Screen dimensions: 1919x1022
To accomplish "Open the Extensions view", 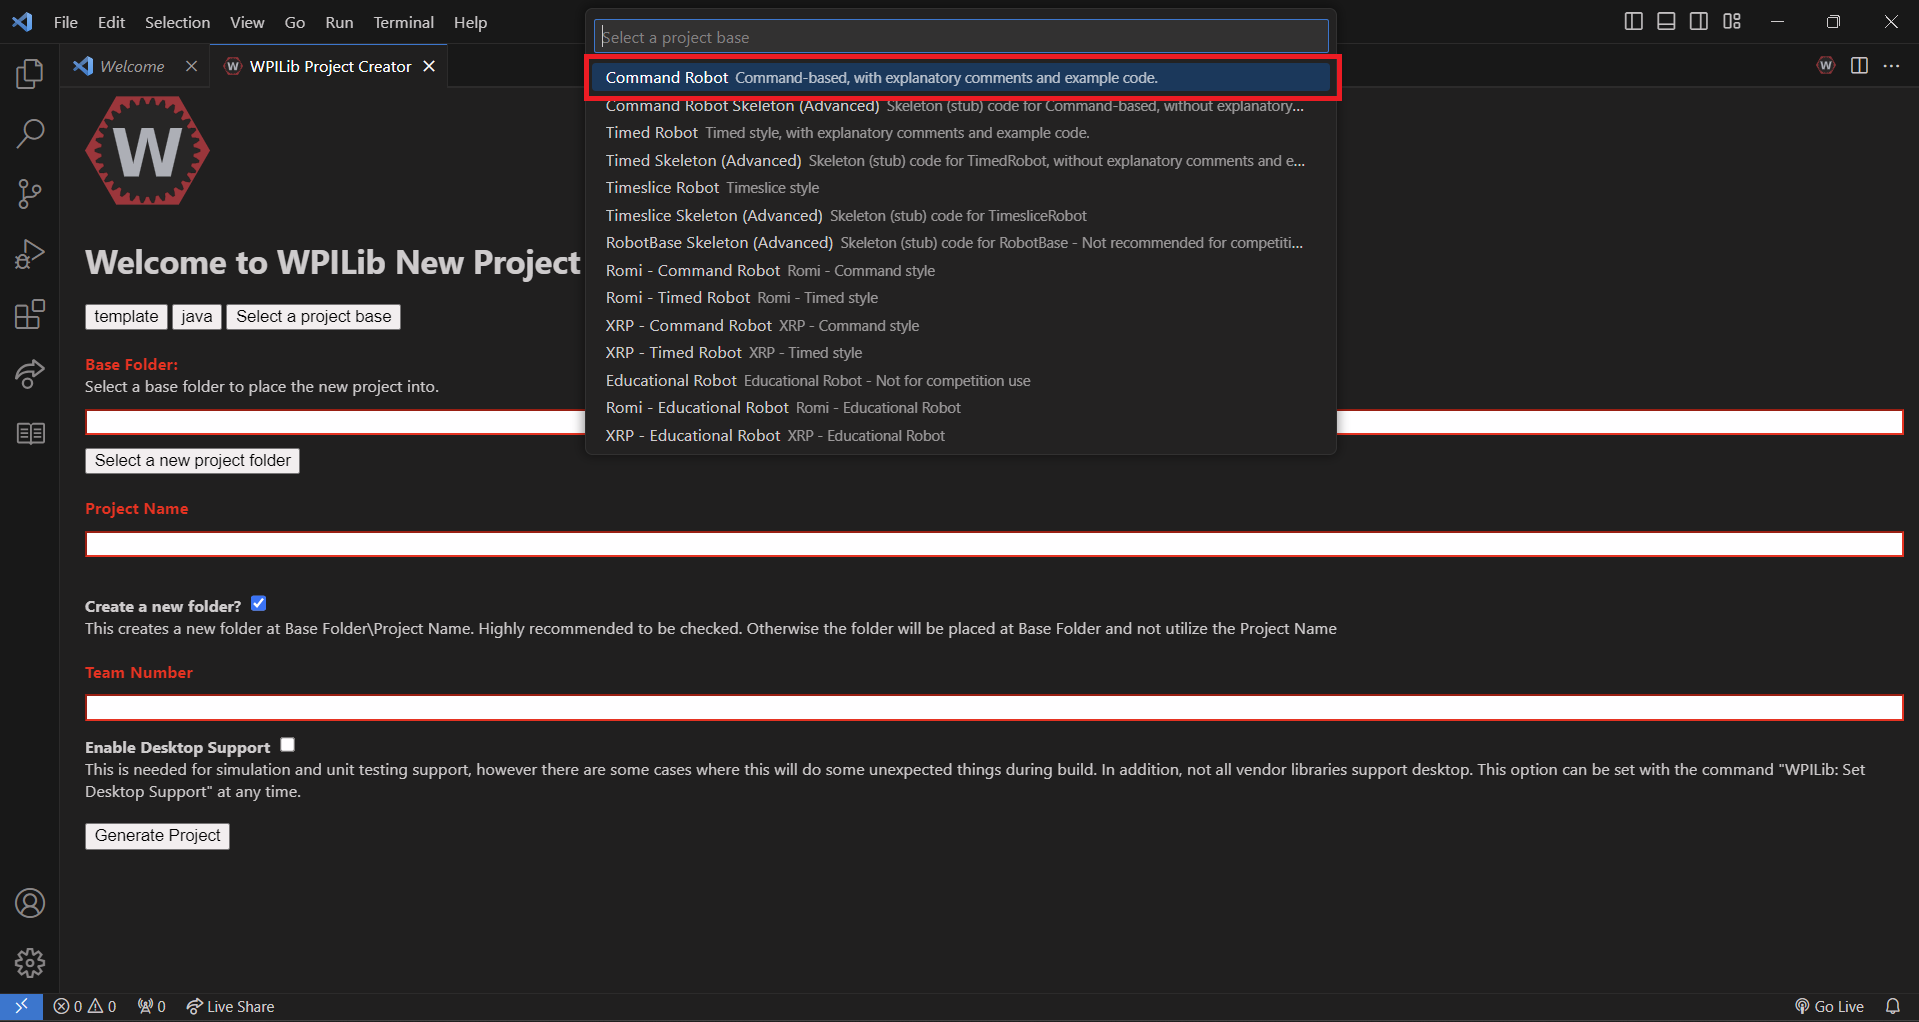I will [x=30, y=314].
